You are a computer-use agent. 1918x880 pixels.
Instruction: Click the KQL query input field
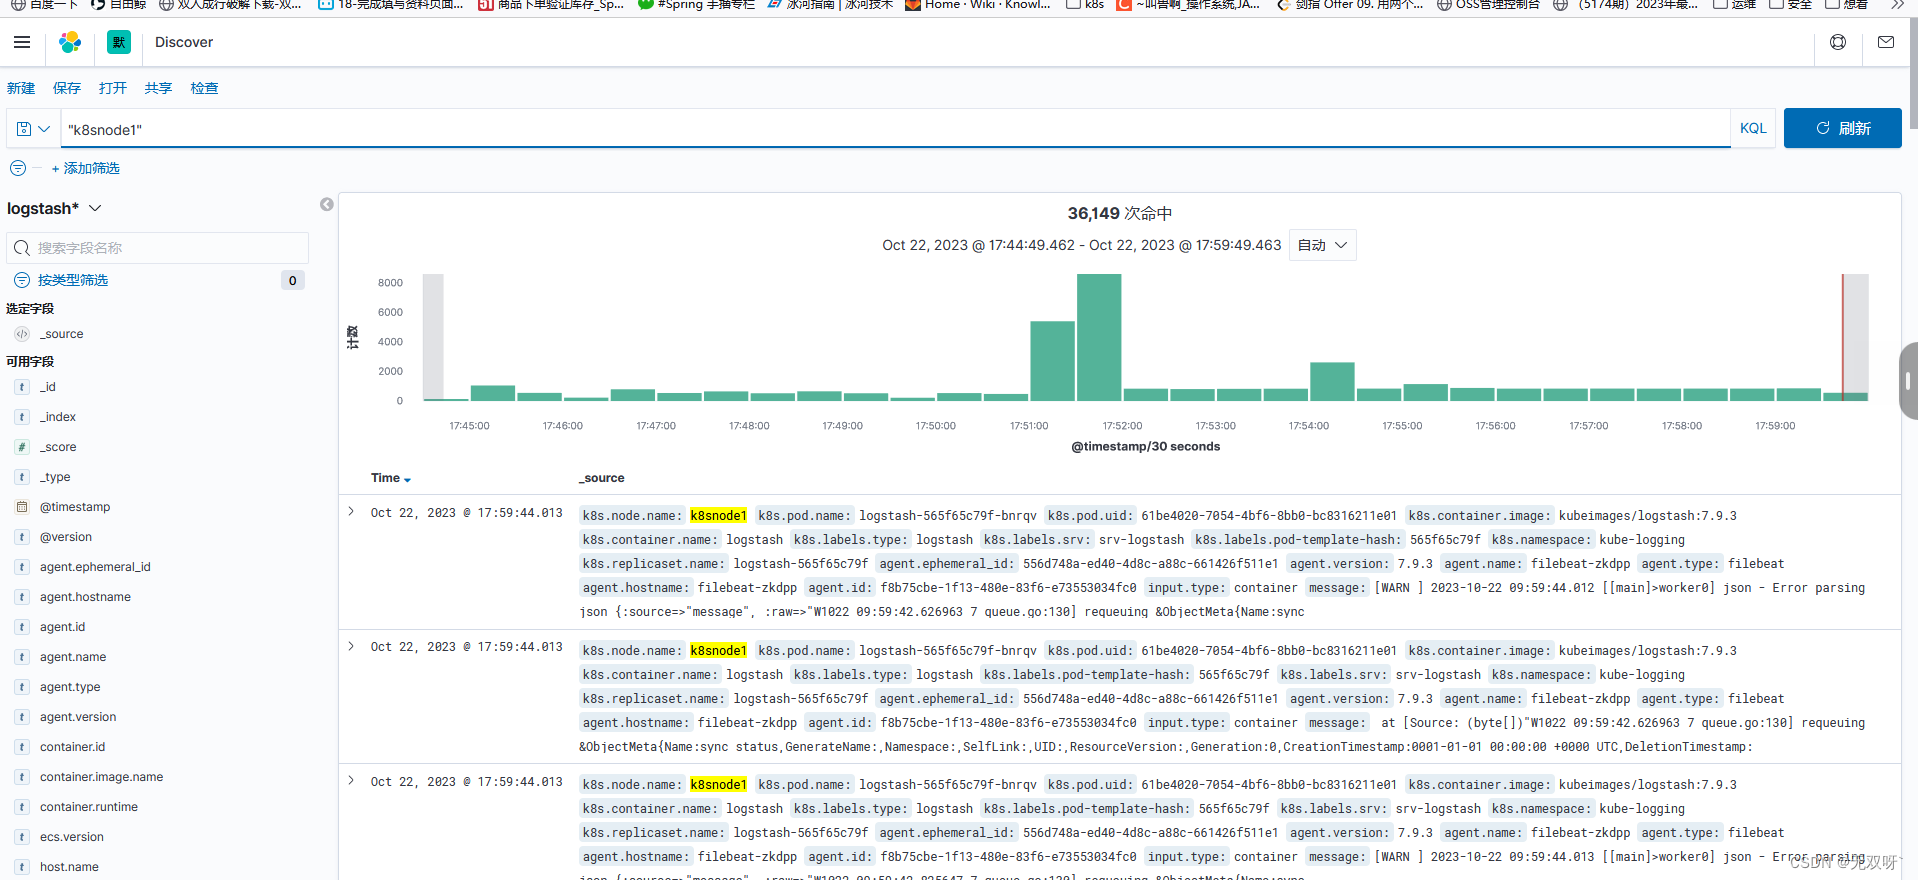pos(895,129)
